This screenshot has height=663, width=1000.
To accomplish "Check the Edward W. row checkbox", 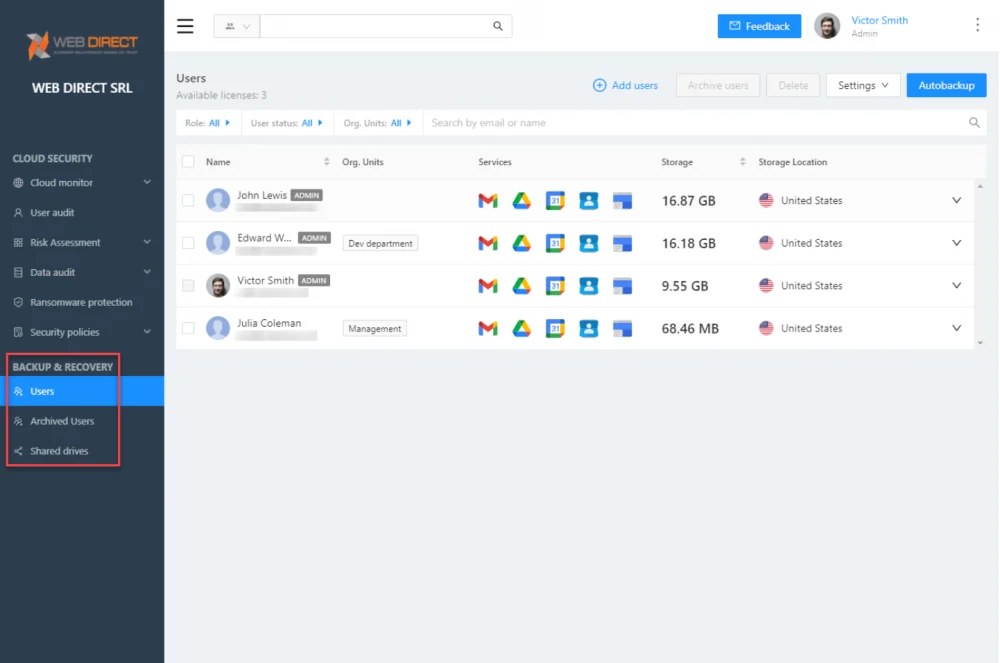I will (x=188, y=243).
